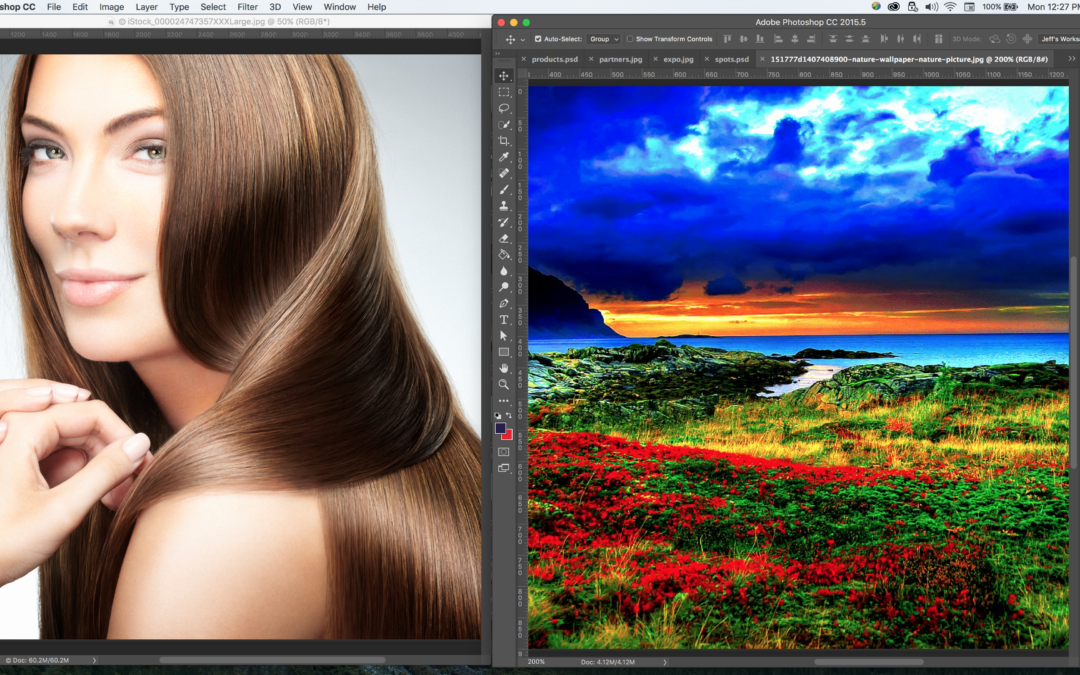Open the Filter menu
The height and width of the screenshot is (675, 1080).
[247, 7]
